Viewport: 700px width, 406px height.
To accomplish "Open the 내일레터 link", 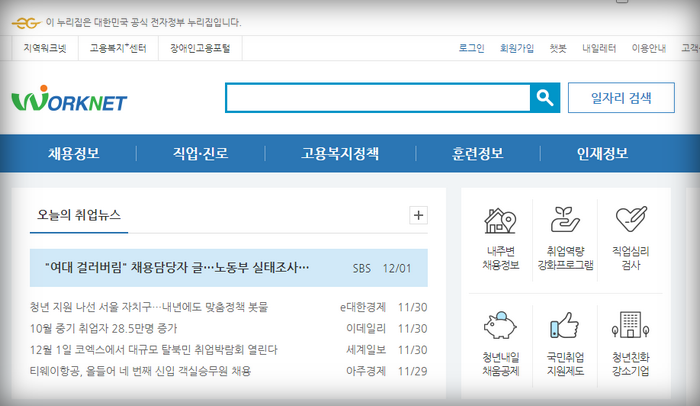I will point(599,48).
